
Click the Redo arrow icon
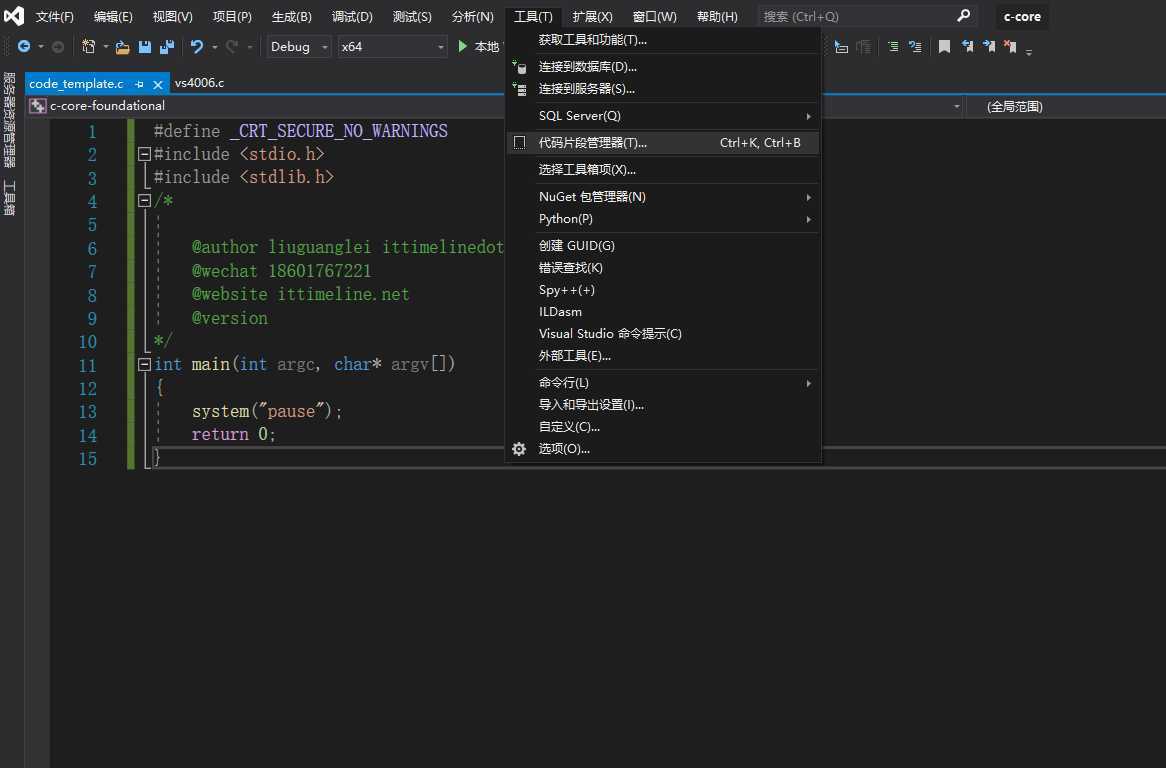231,47
